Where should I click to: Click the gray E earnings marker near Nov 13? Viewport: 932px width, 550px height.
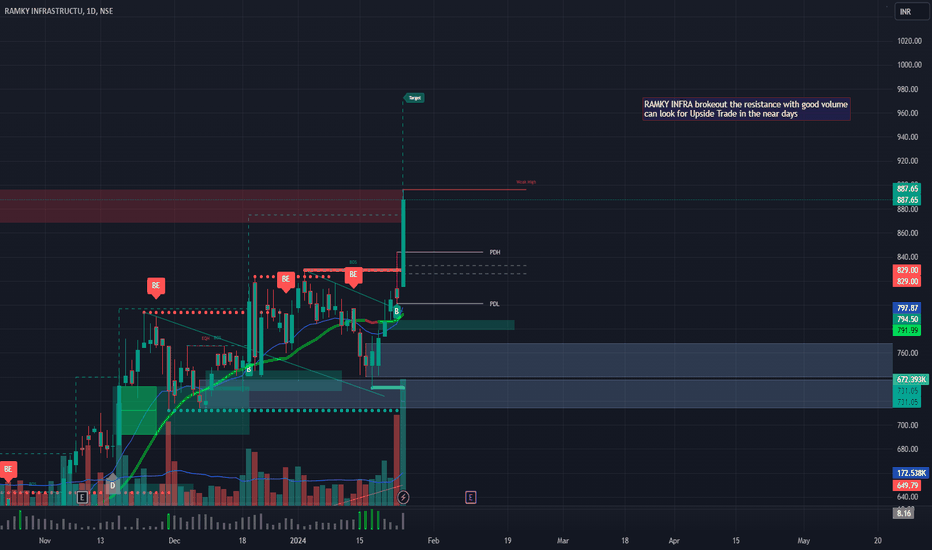[x=82, y=497]
